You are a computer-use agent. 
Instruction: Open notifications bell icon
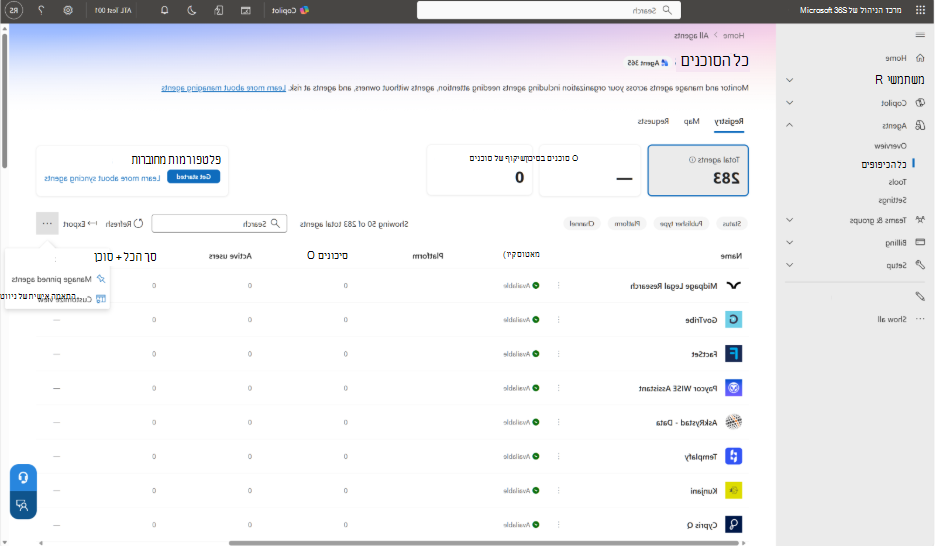coord(164,10)
